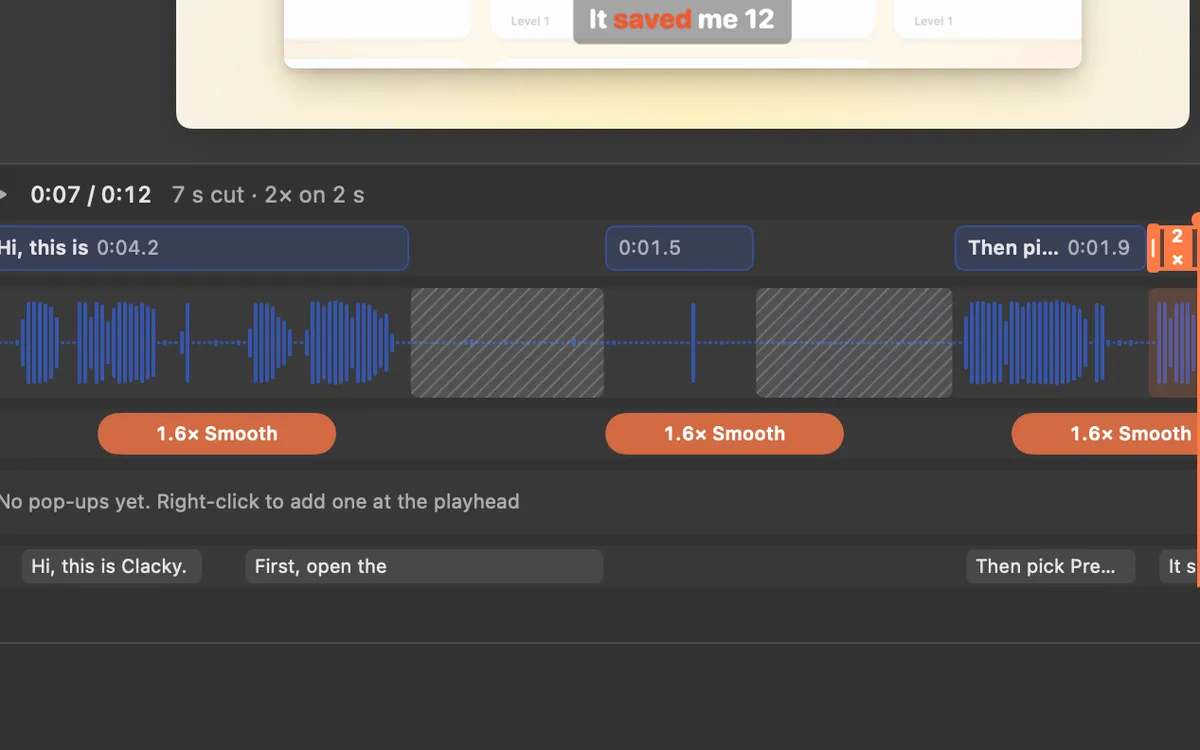Open the leftmost 1.6× Smooth pill
The image size is (1200, 750).
click(x=217, y=434)
